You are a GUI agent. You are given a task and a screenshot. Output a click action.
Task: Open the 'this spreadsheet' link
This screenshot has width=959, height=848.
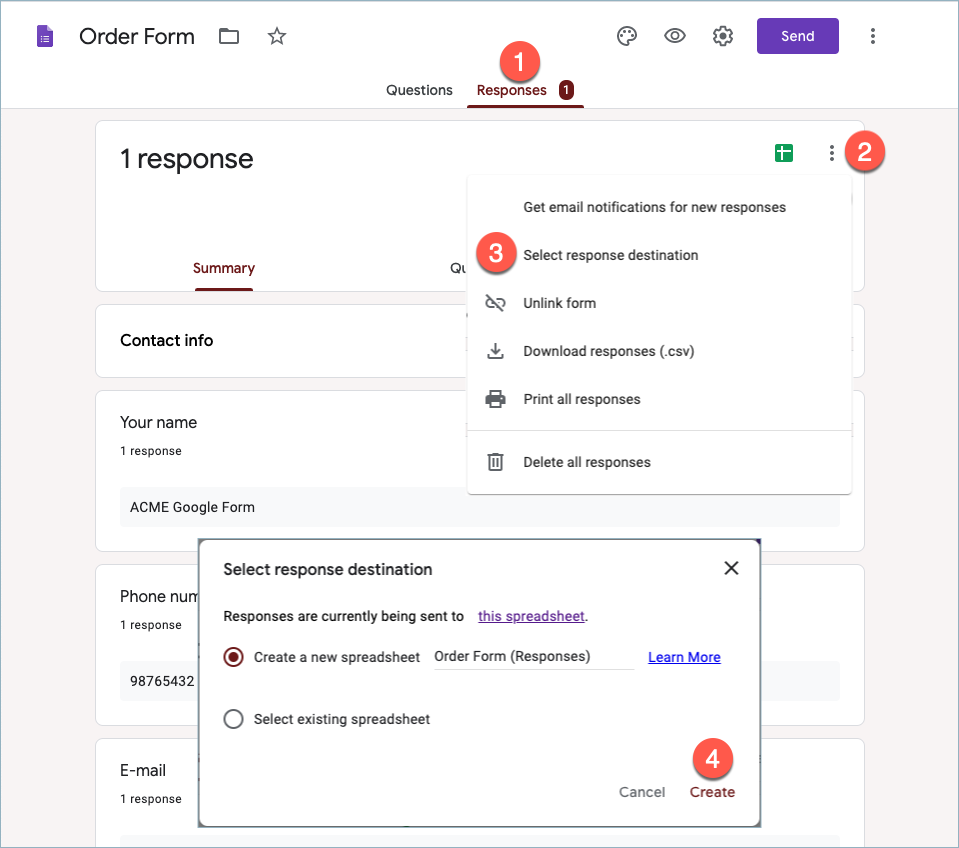[531, 616]
